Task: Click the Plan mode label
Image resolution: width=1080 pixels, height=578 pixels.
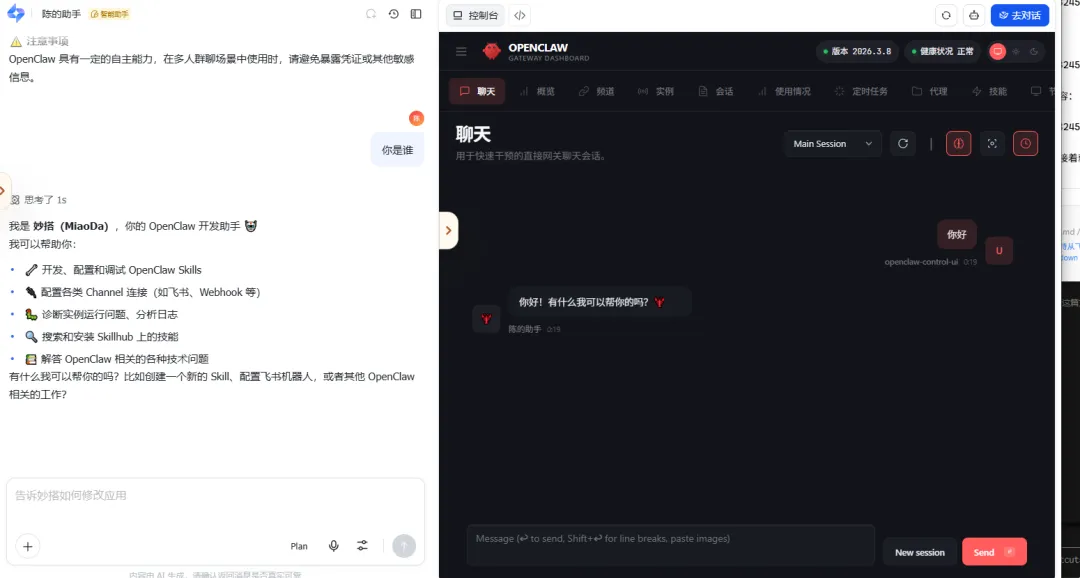Action: click(299, 546)
